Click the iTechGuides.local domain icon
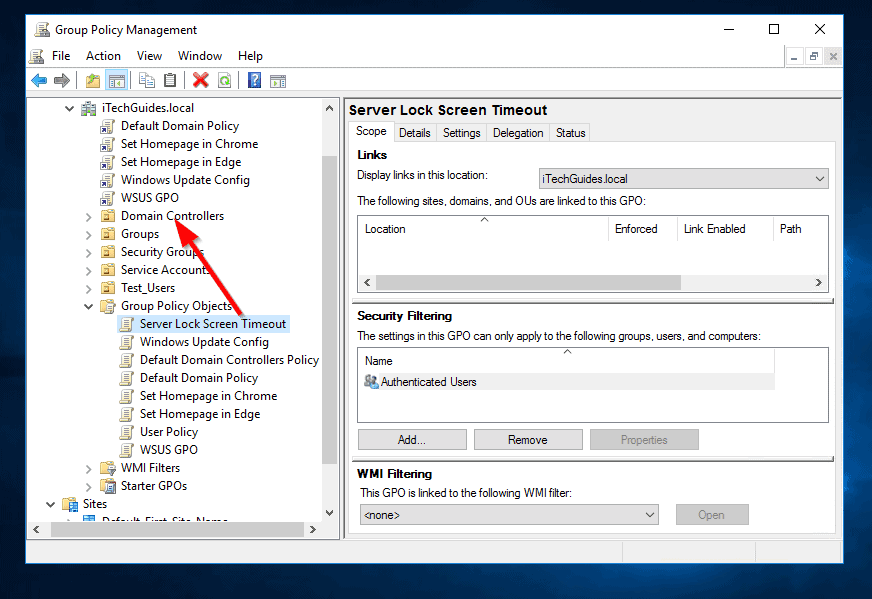 click(x=89, y=108)
